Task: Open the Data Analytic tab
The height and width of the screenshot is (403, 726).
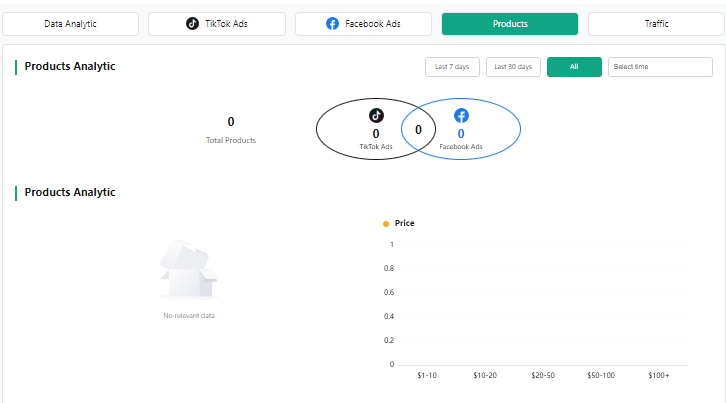Action: click(70, 24)
